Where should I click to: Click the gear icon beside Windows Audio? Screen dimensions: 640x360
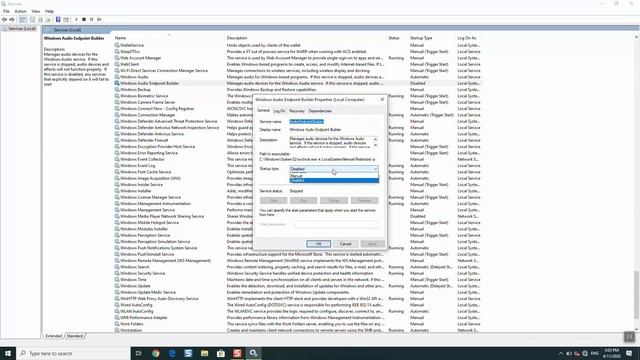[x=117, y=77]
